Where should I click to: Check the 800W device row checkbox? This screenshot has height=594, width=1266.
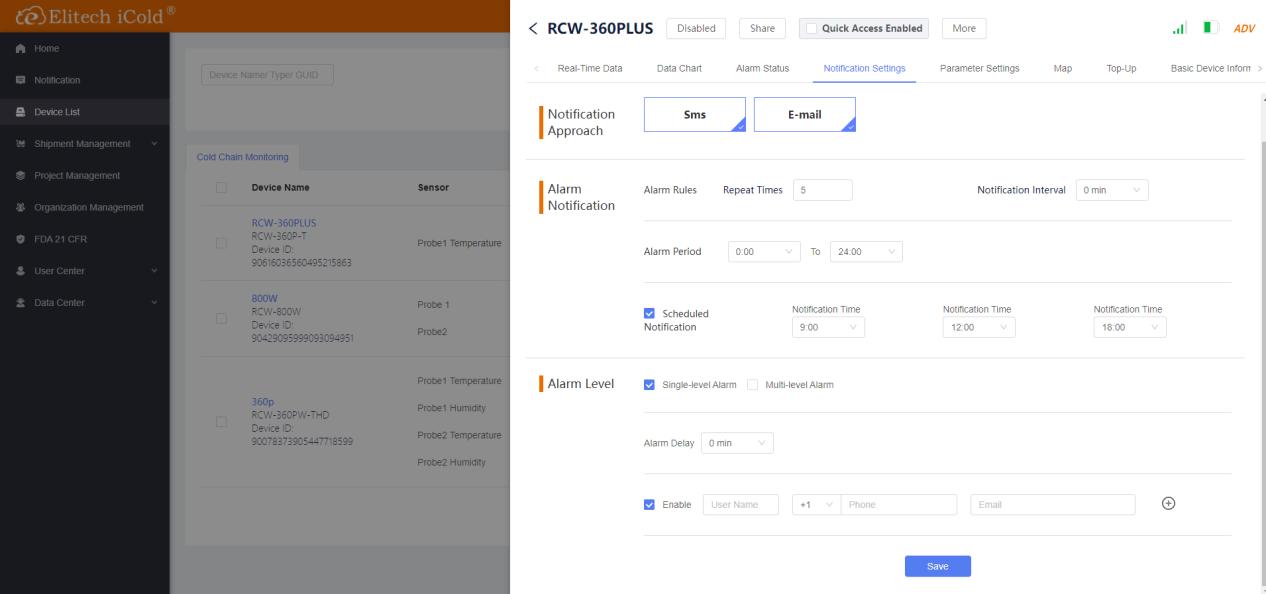tap(221, 318)
